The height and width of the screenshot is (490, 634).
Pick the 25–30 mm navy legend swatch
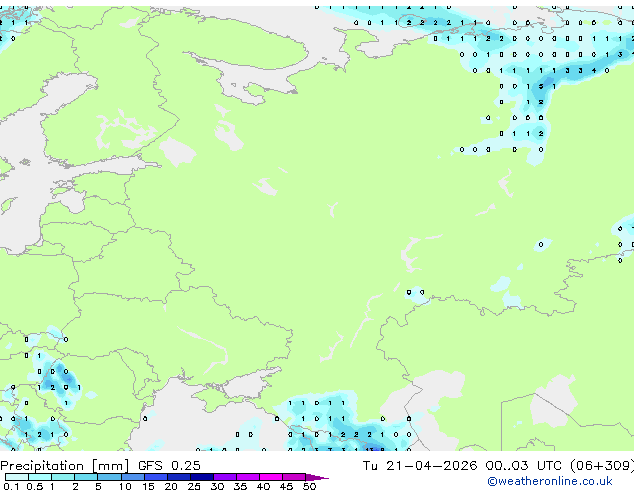pyautogui.click(x=202, y=477)
